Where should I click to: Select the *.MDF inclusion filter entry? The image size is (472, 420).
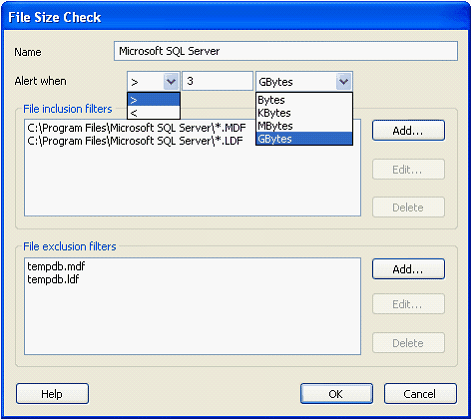coord(137,128)
